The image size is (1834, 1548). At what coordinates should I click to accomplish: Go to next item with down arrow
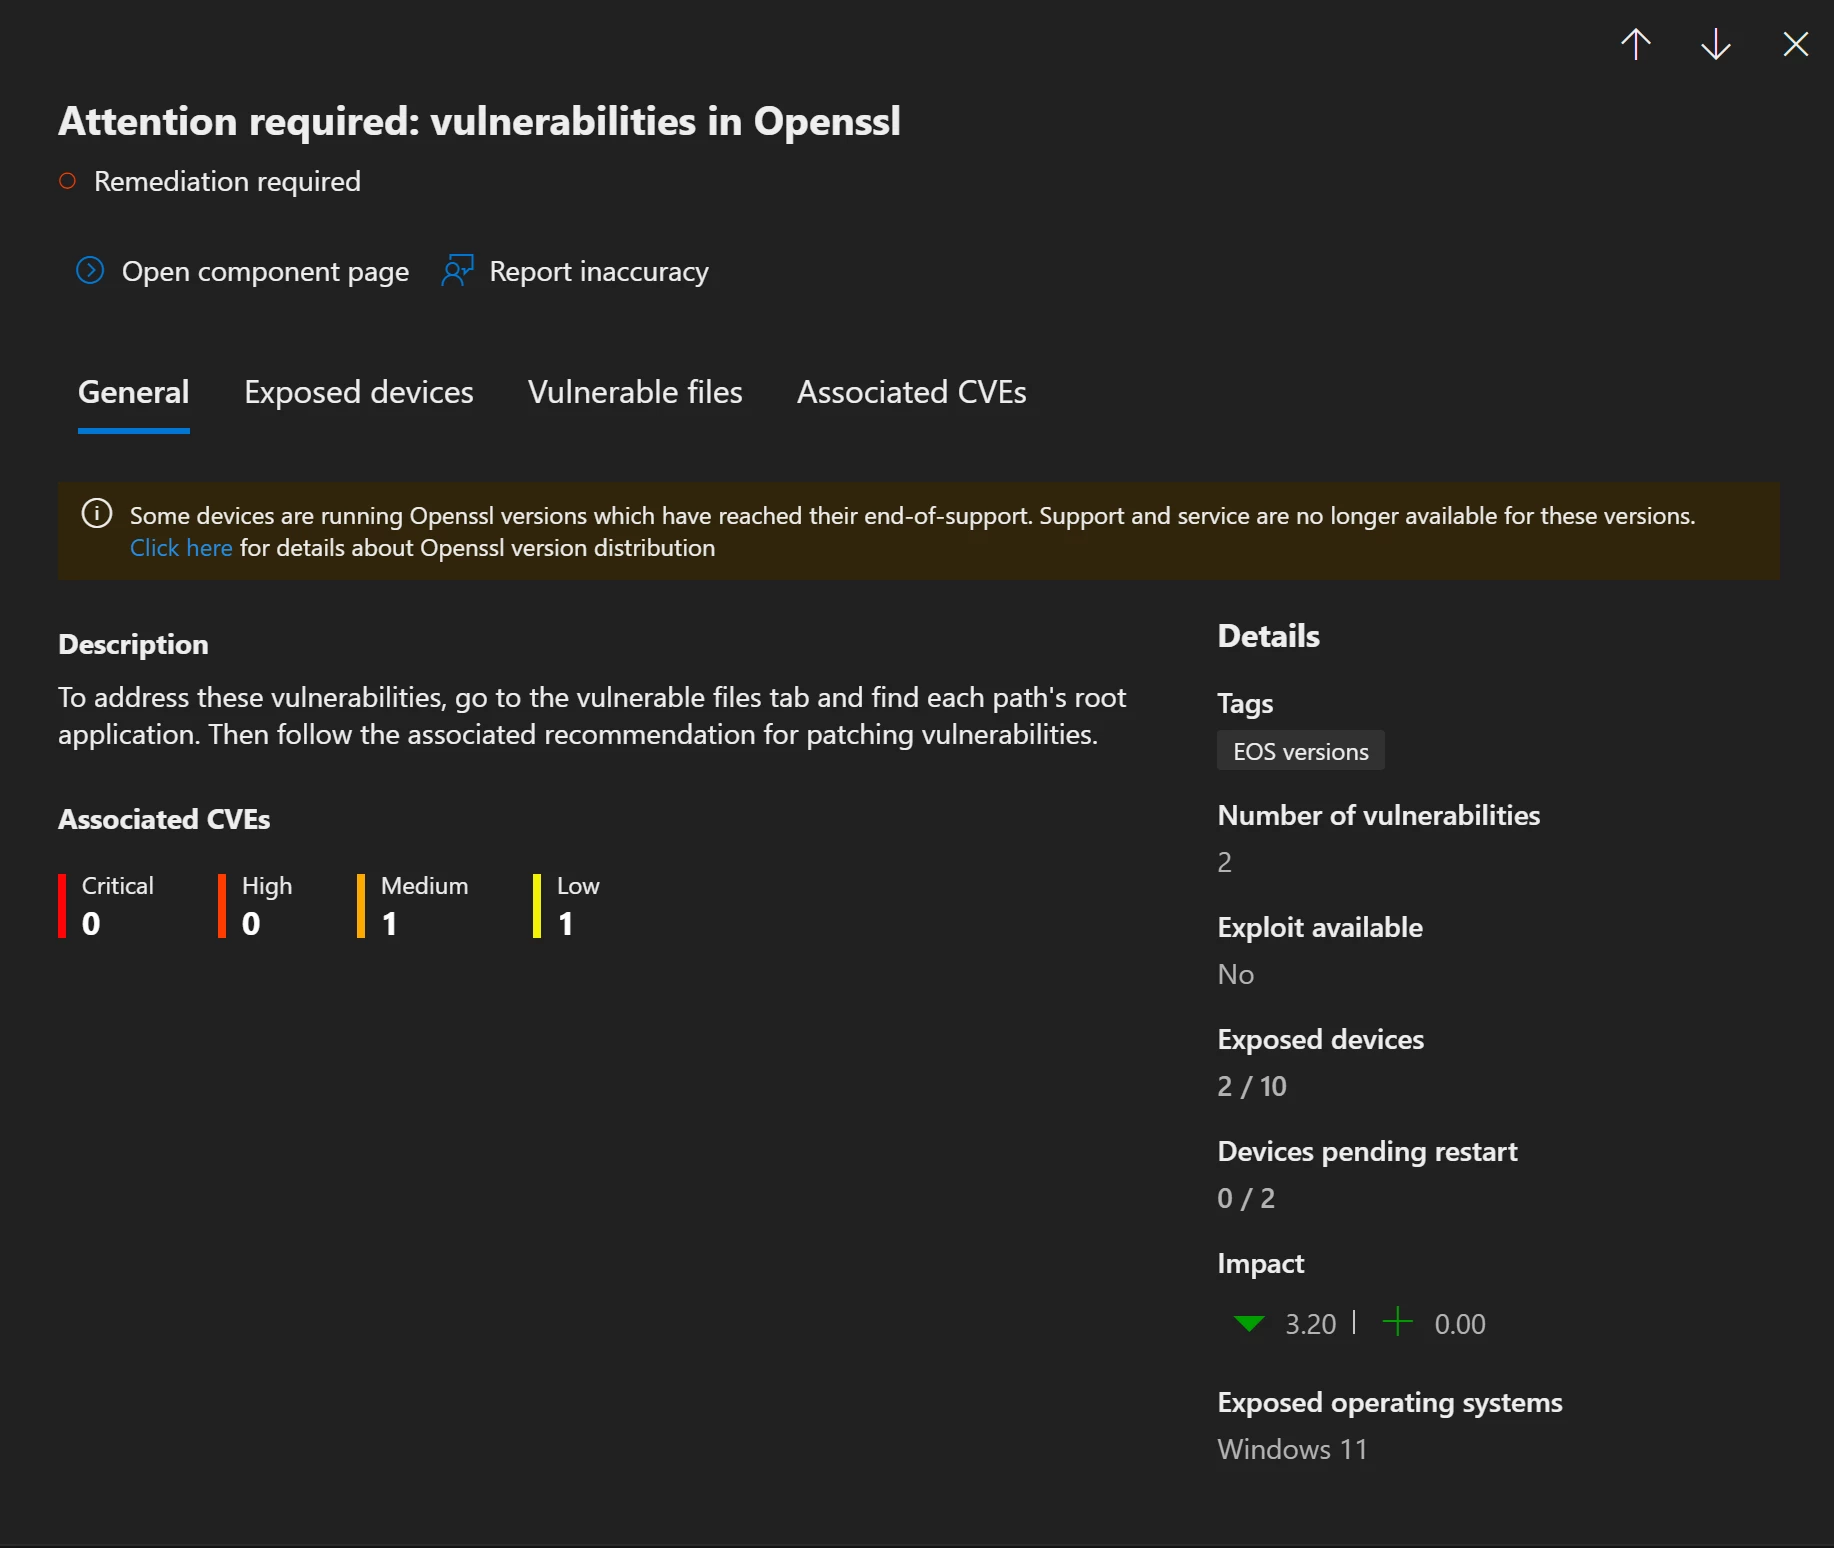click(1716, 44)
